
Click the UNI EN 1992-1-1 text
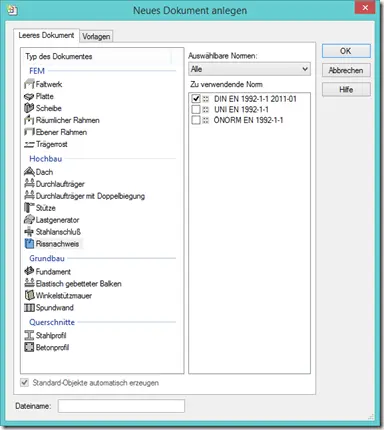click(x=241, y=110)
